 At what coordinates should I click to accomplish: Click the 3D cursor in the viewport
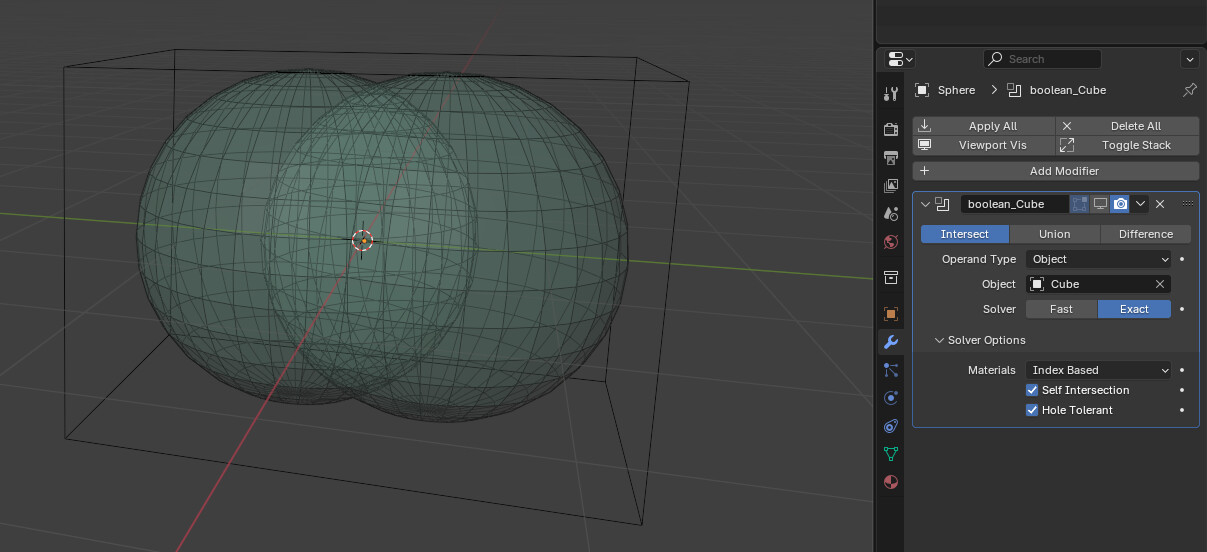pyautogui.click(x=363, y=240)
